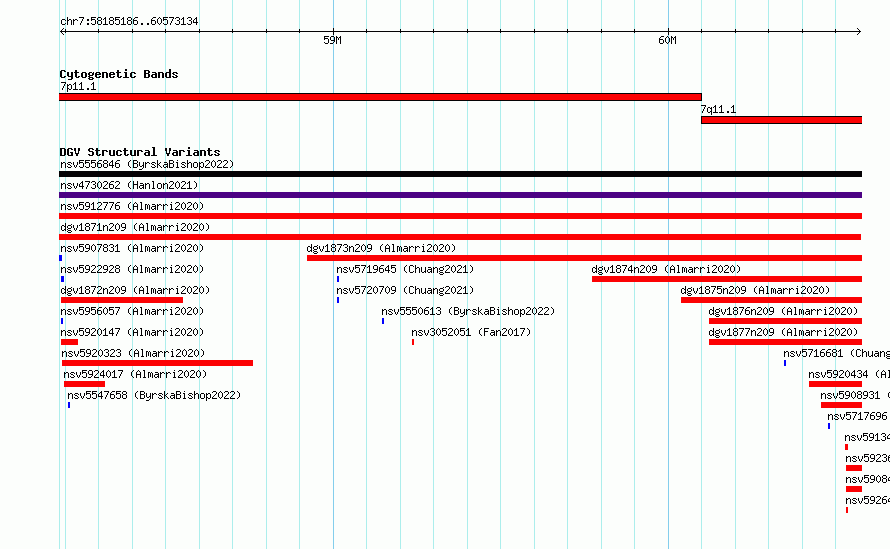Click the DGV Structural Variants track title
The height and width of the screenshot is (549, 890).
(140, 152)
